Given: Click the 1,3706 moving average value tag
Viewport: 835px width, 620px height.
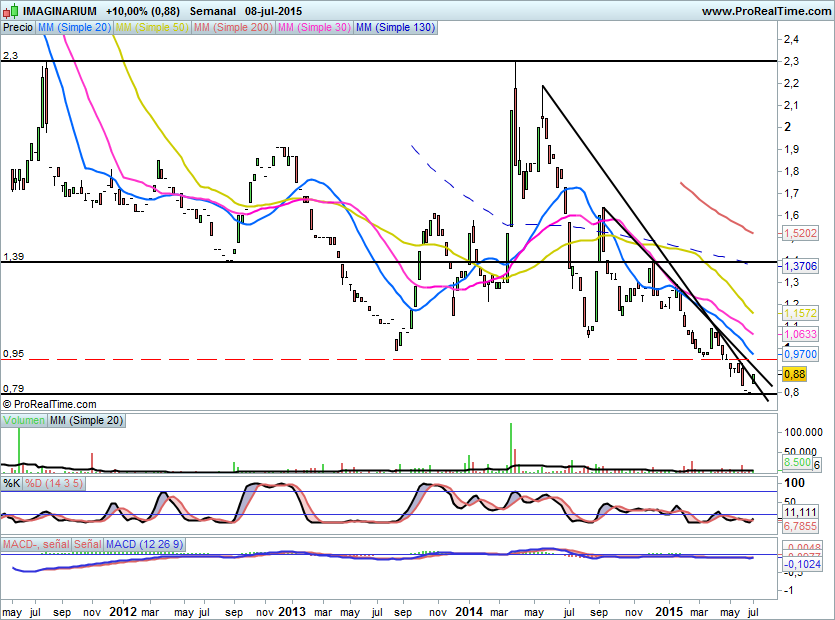Looking at the screenshot, I should click(x=800, y=266).
